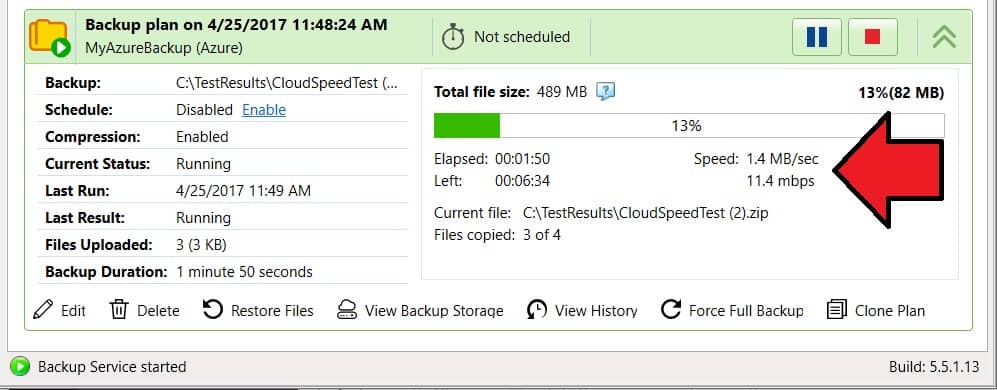Viewport: 997px width, 390px height.
Task: Click the Force Full Backup refresh icon
Action: [x=671, y=310]
